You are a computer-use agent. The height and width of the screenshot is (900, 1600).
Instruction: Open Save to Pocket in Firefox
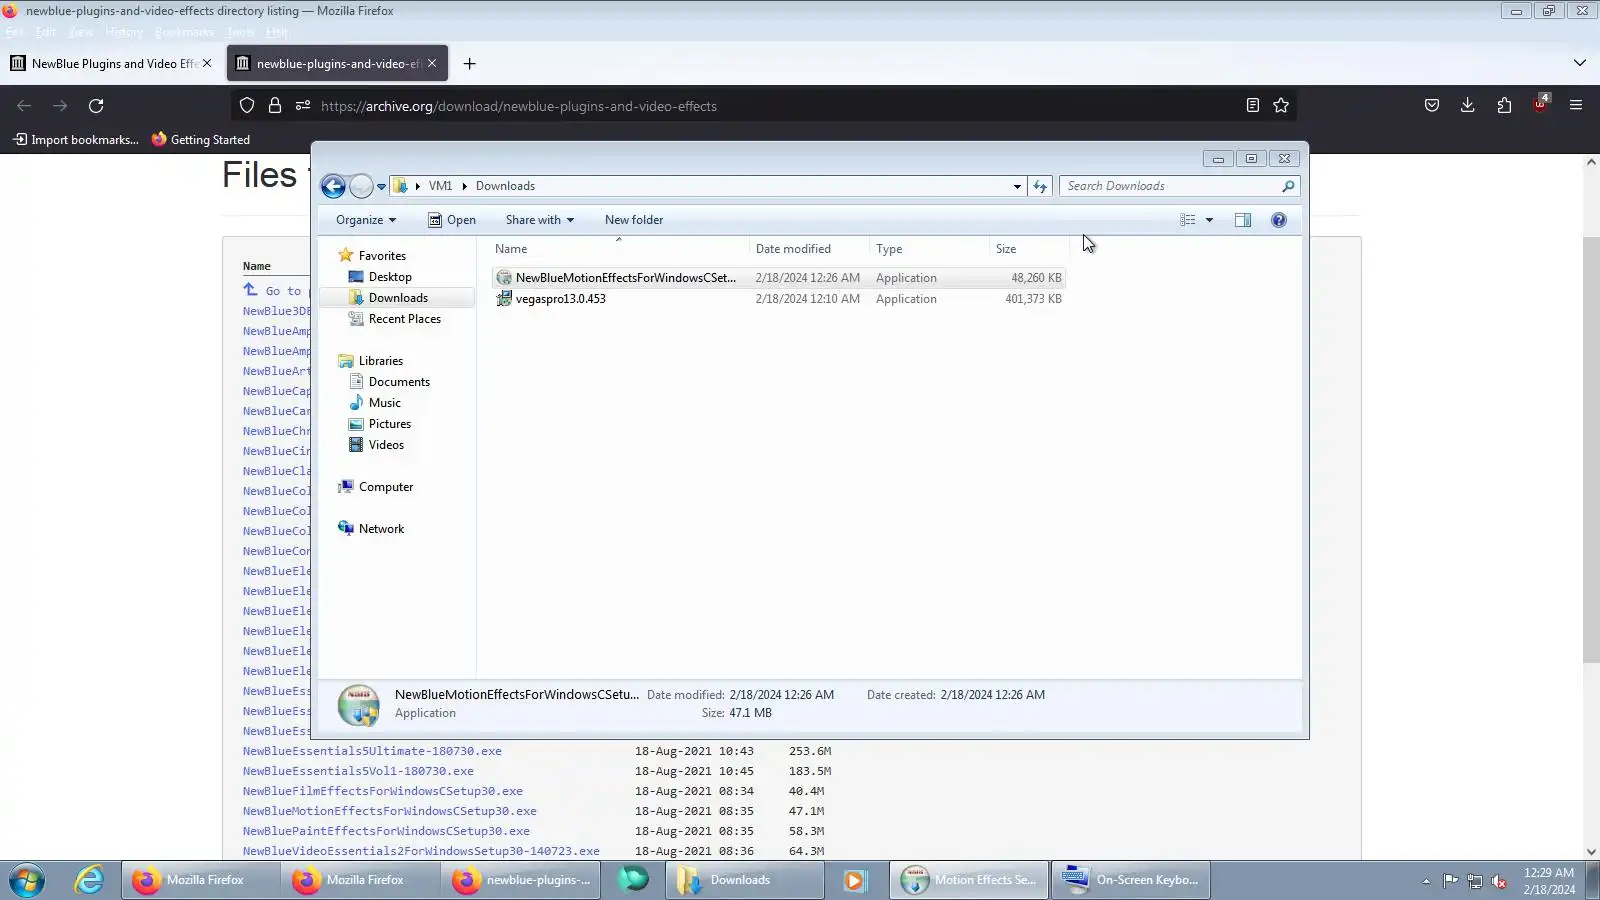point(1432,106)
